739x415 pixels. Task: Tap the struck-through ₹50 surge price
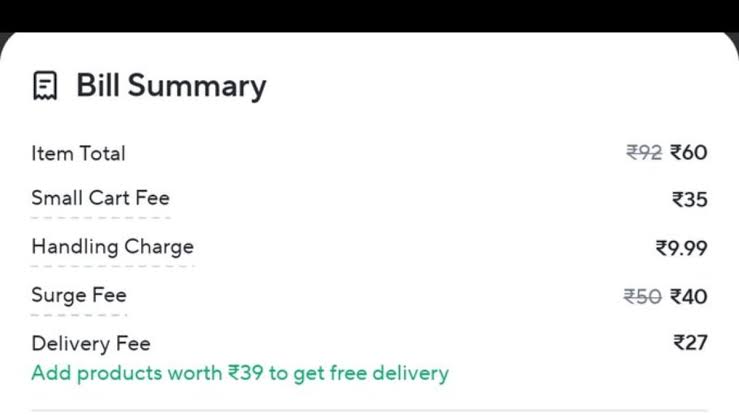643,296
